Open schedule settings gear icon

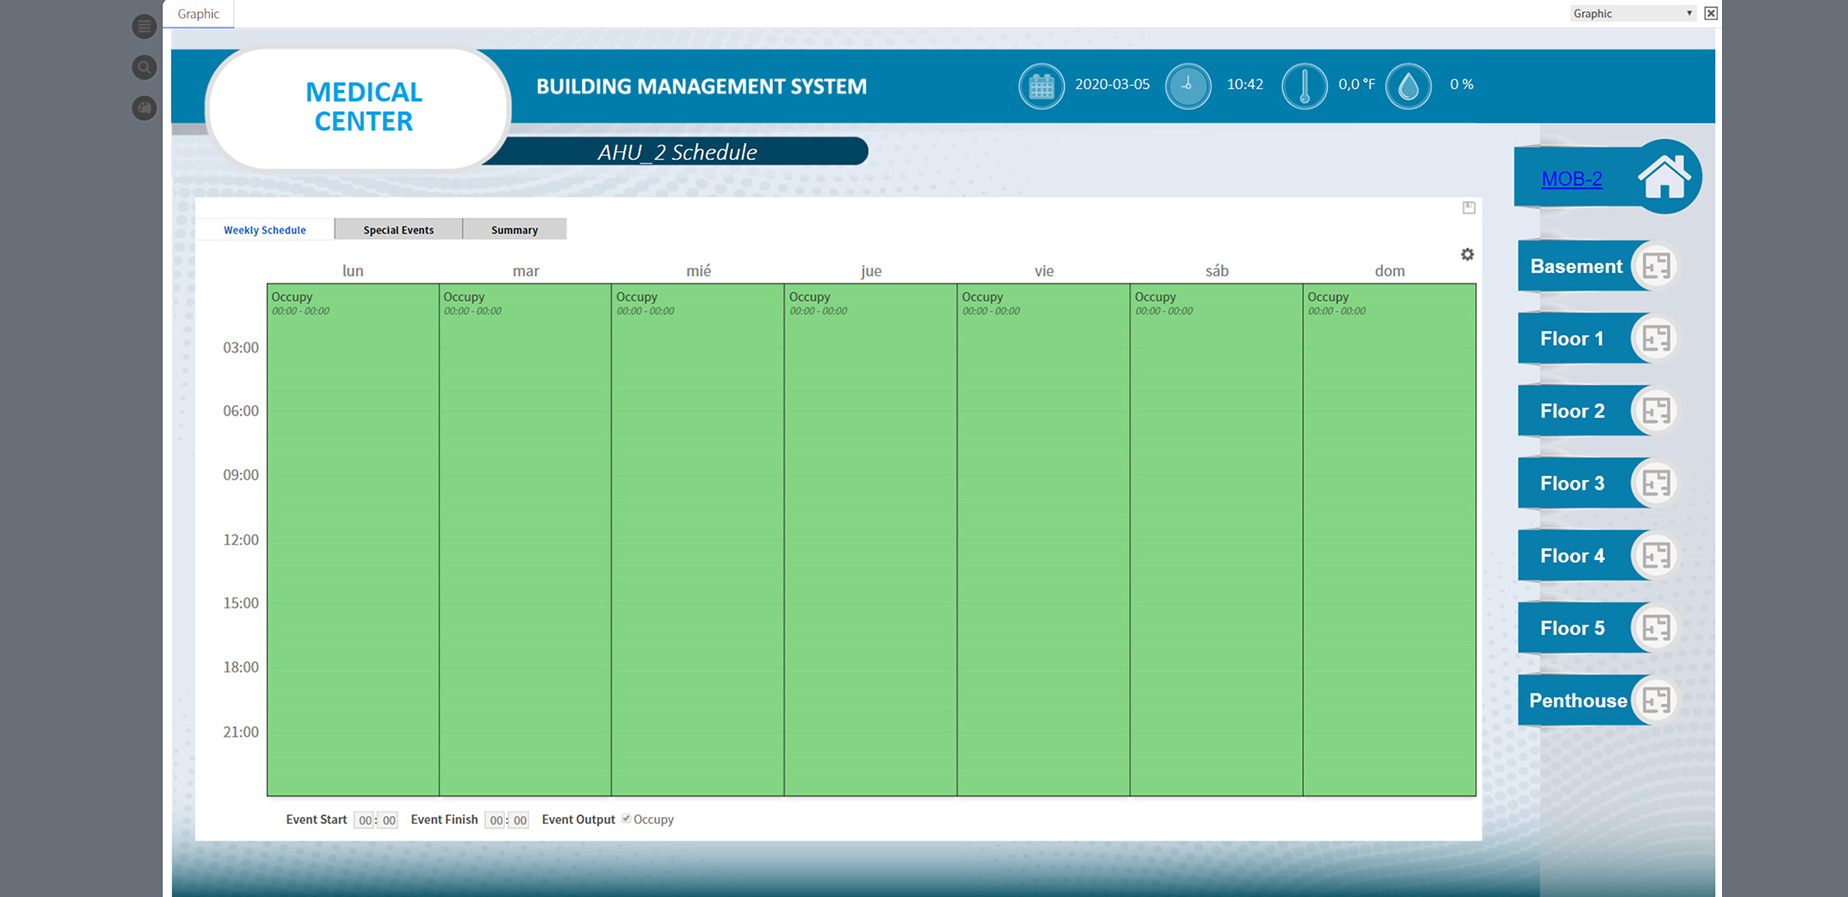[x=1467, y=254]
